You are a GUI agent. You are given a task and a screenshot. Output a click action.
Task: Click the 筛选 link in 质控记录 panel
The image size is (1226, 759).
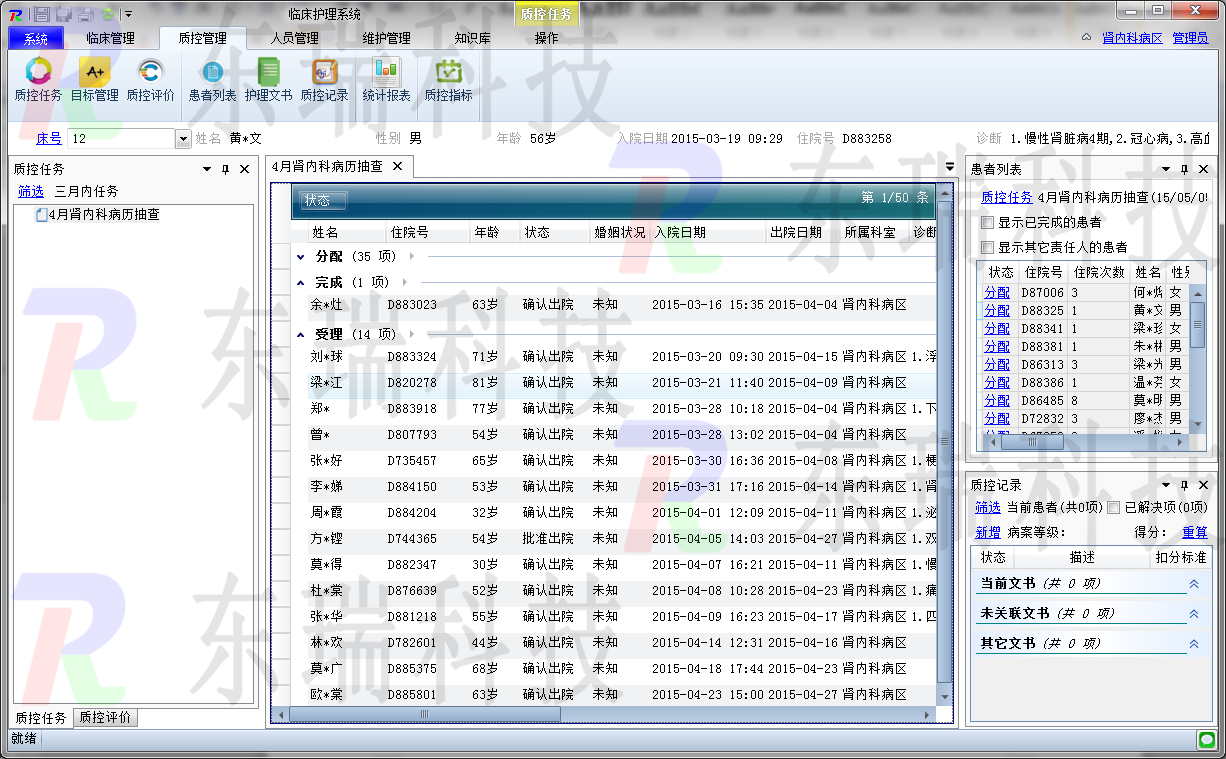tap(988, 508)
